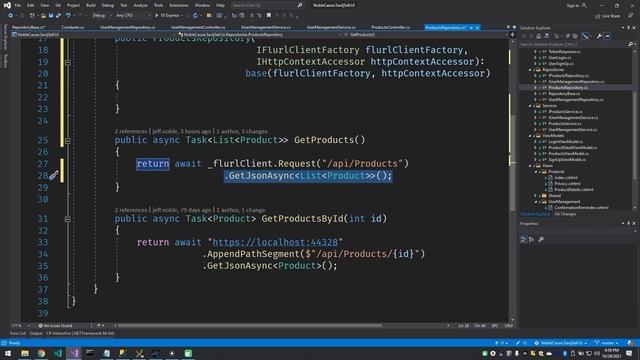Click the Visual Studio logo icon

(x=7, y=5)
